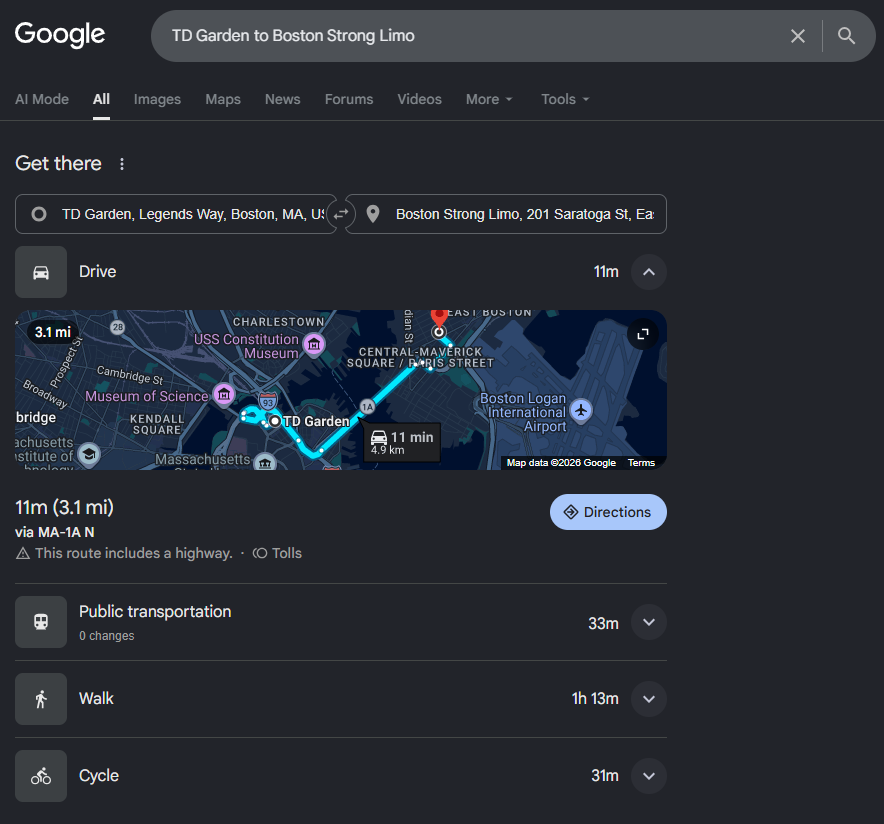Expand the Cycle route option
Viewport: 884px width, 824px height.
[649, 776]
